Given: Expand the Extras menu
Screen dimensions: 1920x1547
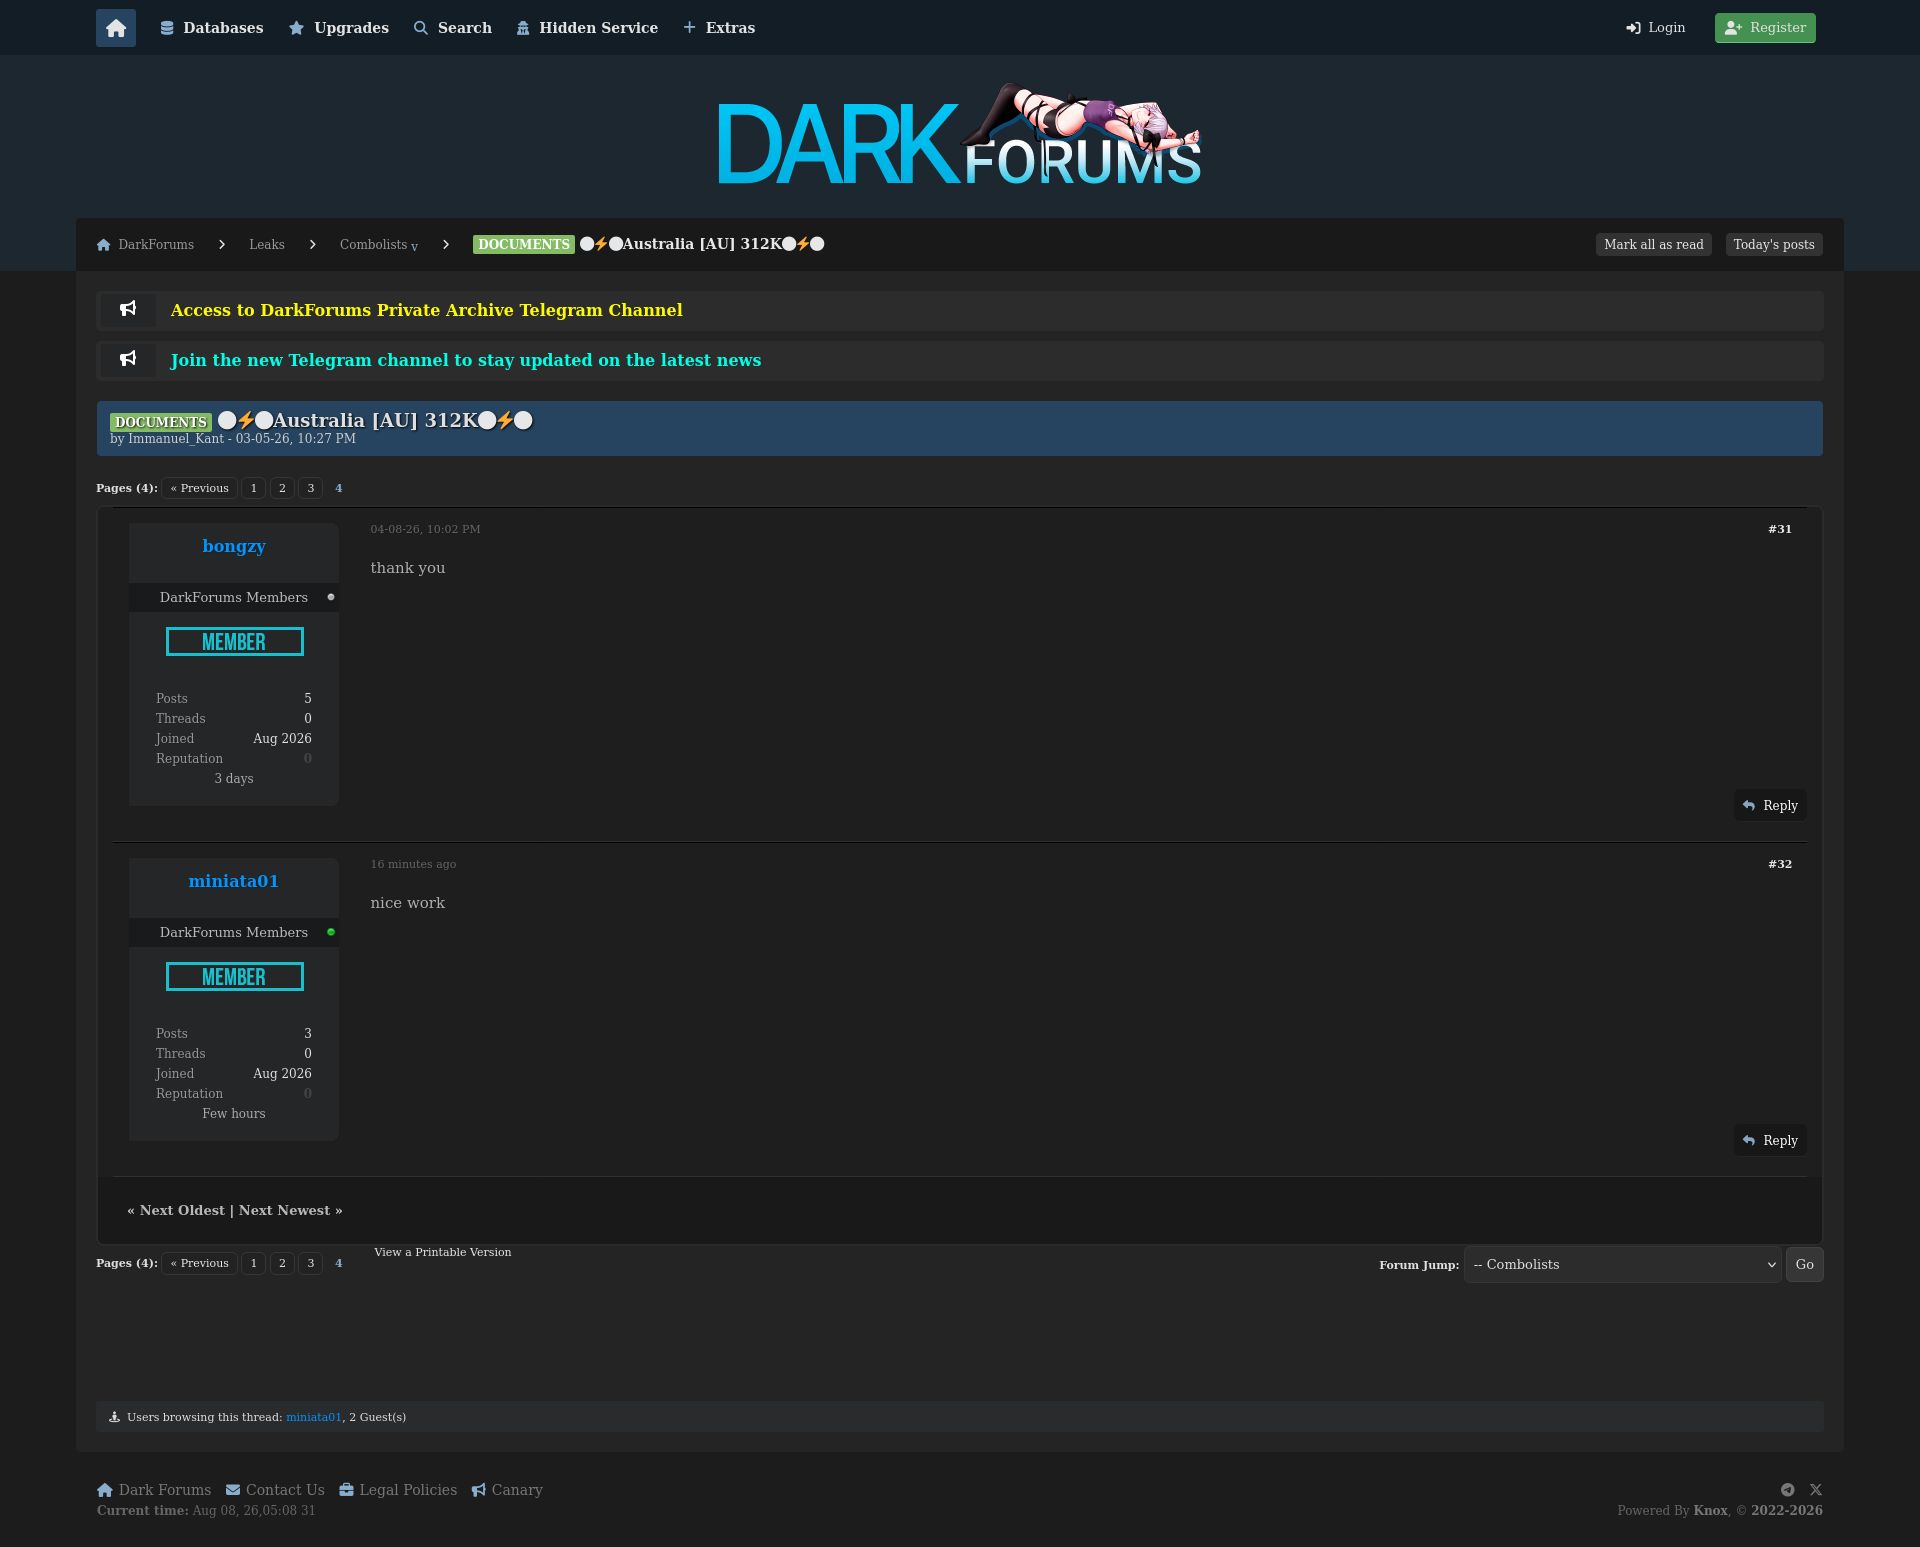Looking at the screenshot, I should [719, 28].
